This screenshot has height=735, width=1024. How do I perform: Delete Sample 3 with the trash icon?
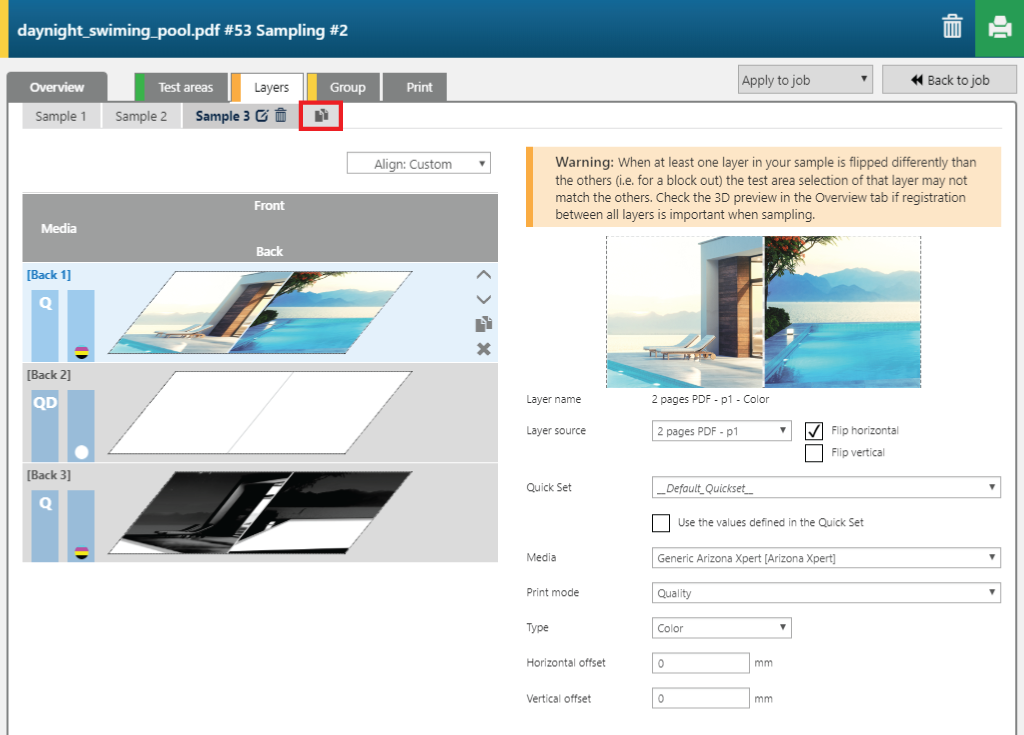coord(280,116)
